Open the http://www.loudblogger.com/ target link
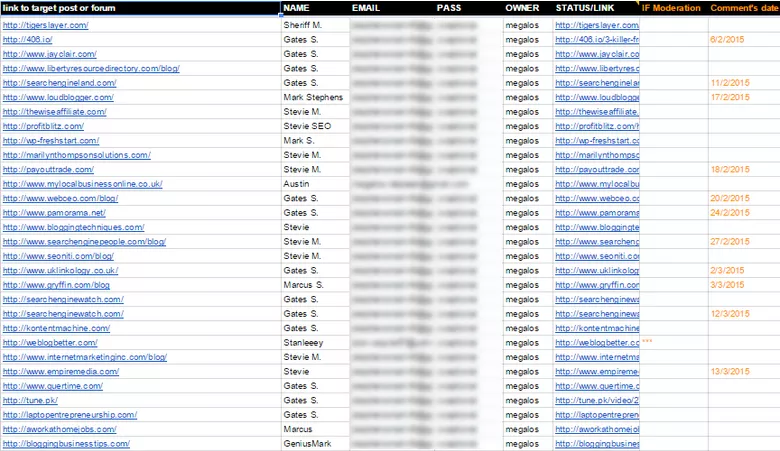Image resolution: width=780 pixels, height=451 pixels. click(x=58, y=97)
